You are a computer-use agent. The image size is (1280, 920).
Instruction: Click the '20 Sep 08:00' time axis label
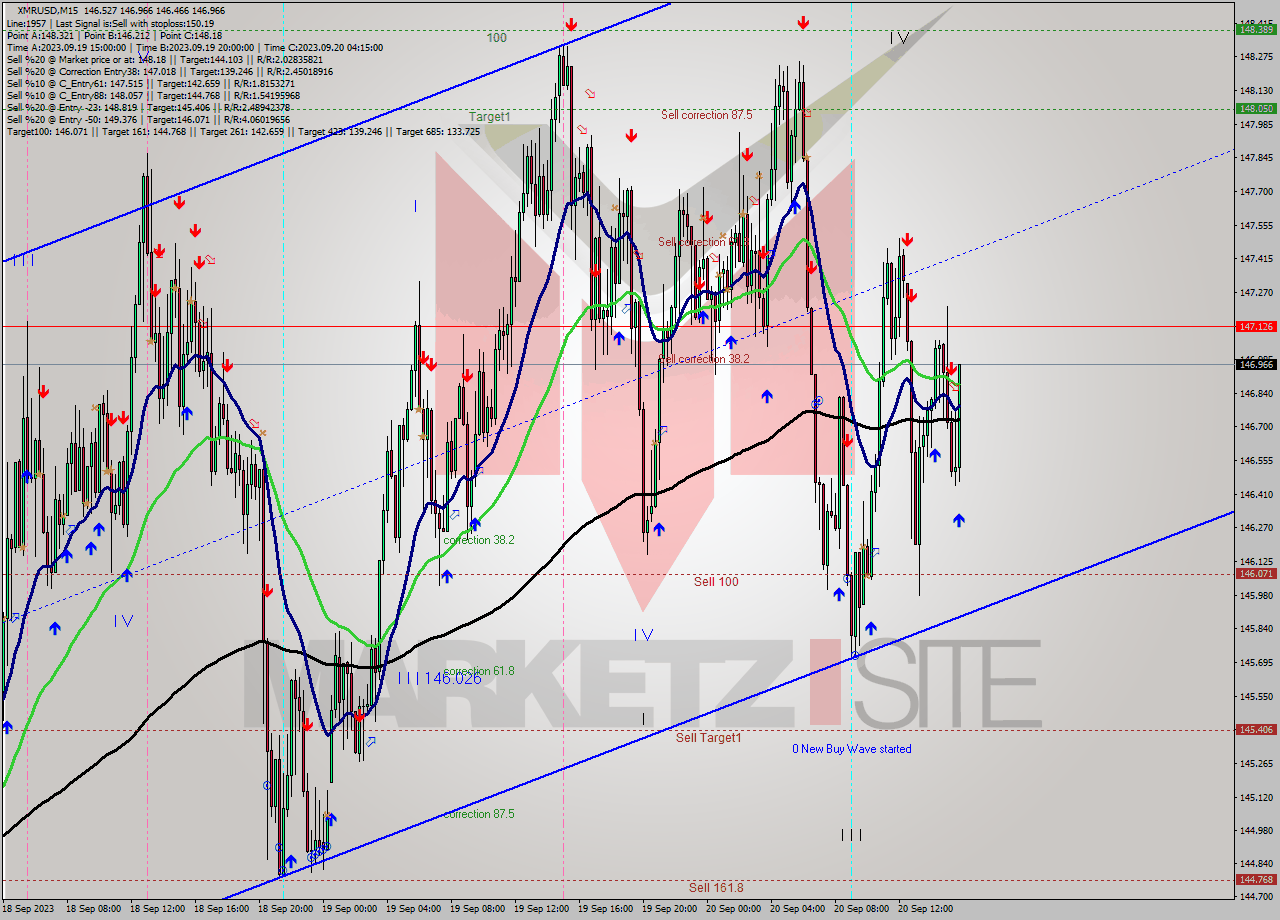click(861, 909)
